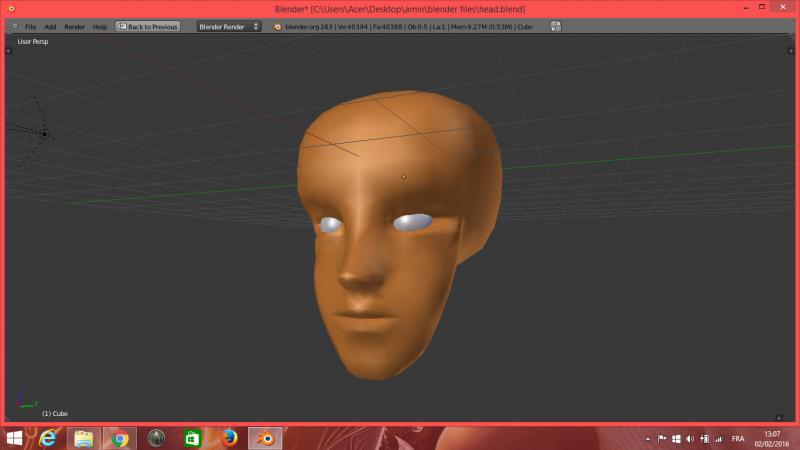This screenshot has width=800, height=450.
Task: Click the icon right of the scene statistics
Action: [555, 26]
